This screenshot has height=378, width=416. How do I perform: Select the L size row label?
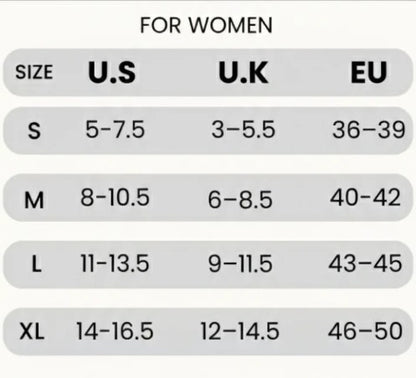pyautogui.click(x=36, y=264)
